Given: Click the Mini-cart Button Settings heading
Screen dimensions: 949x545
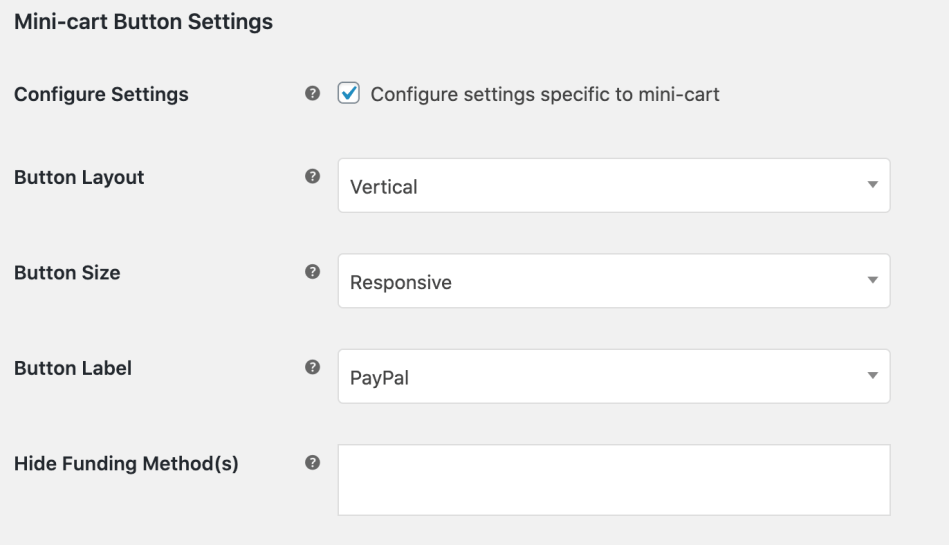Looking at the screenshot, I should [143, 22].
